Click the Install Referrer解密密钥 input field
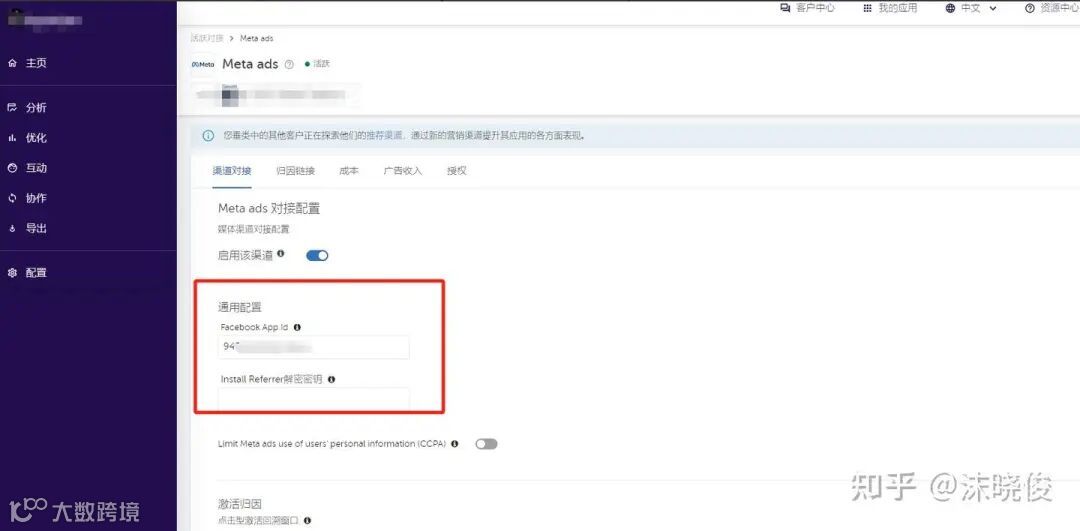This screenshot has height=531, width=1080. coord(313,399)
